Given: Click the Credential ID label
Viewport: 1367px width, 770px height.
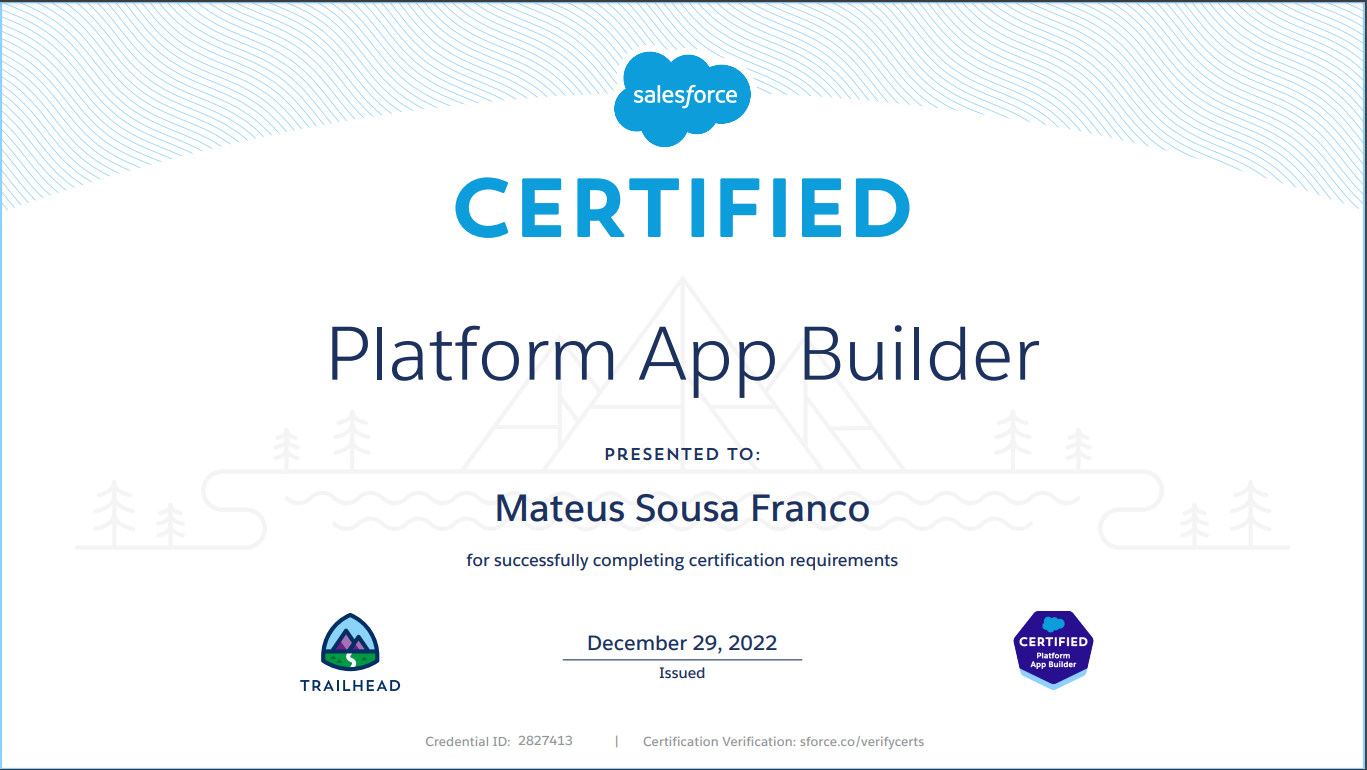Looking at the screenshot, I should [x=468, y=741].
